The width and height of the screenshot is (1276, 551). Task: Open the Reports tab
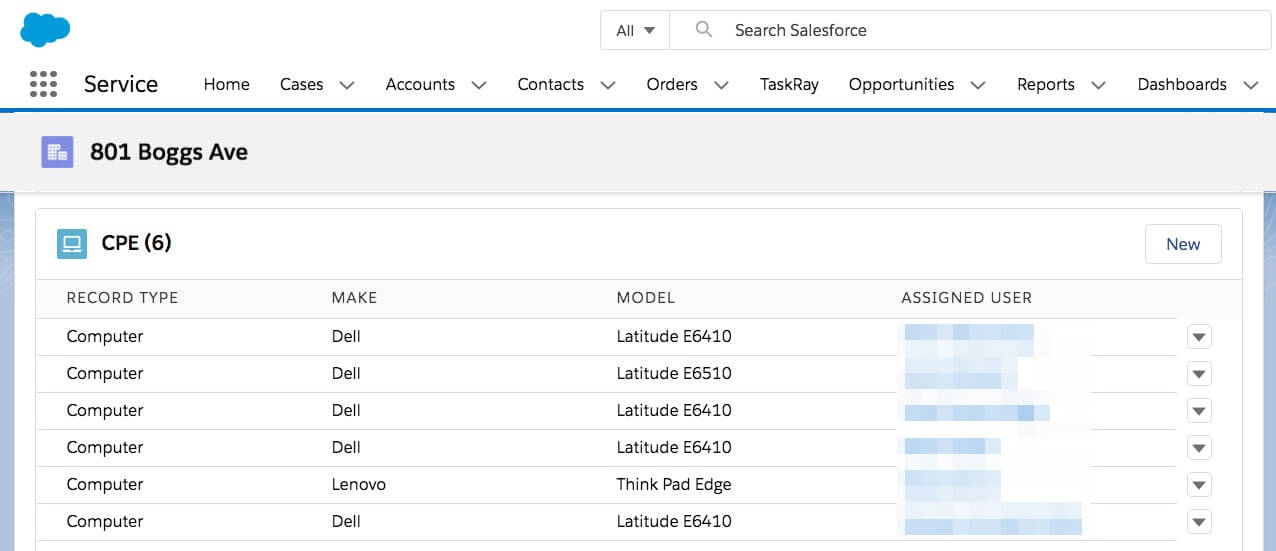tap(1045, 84)
